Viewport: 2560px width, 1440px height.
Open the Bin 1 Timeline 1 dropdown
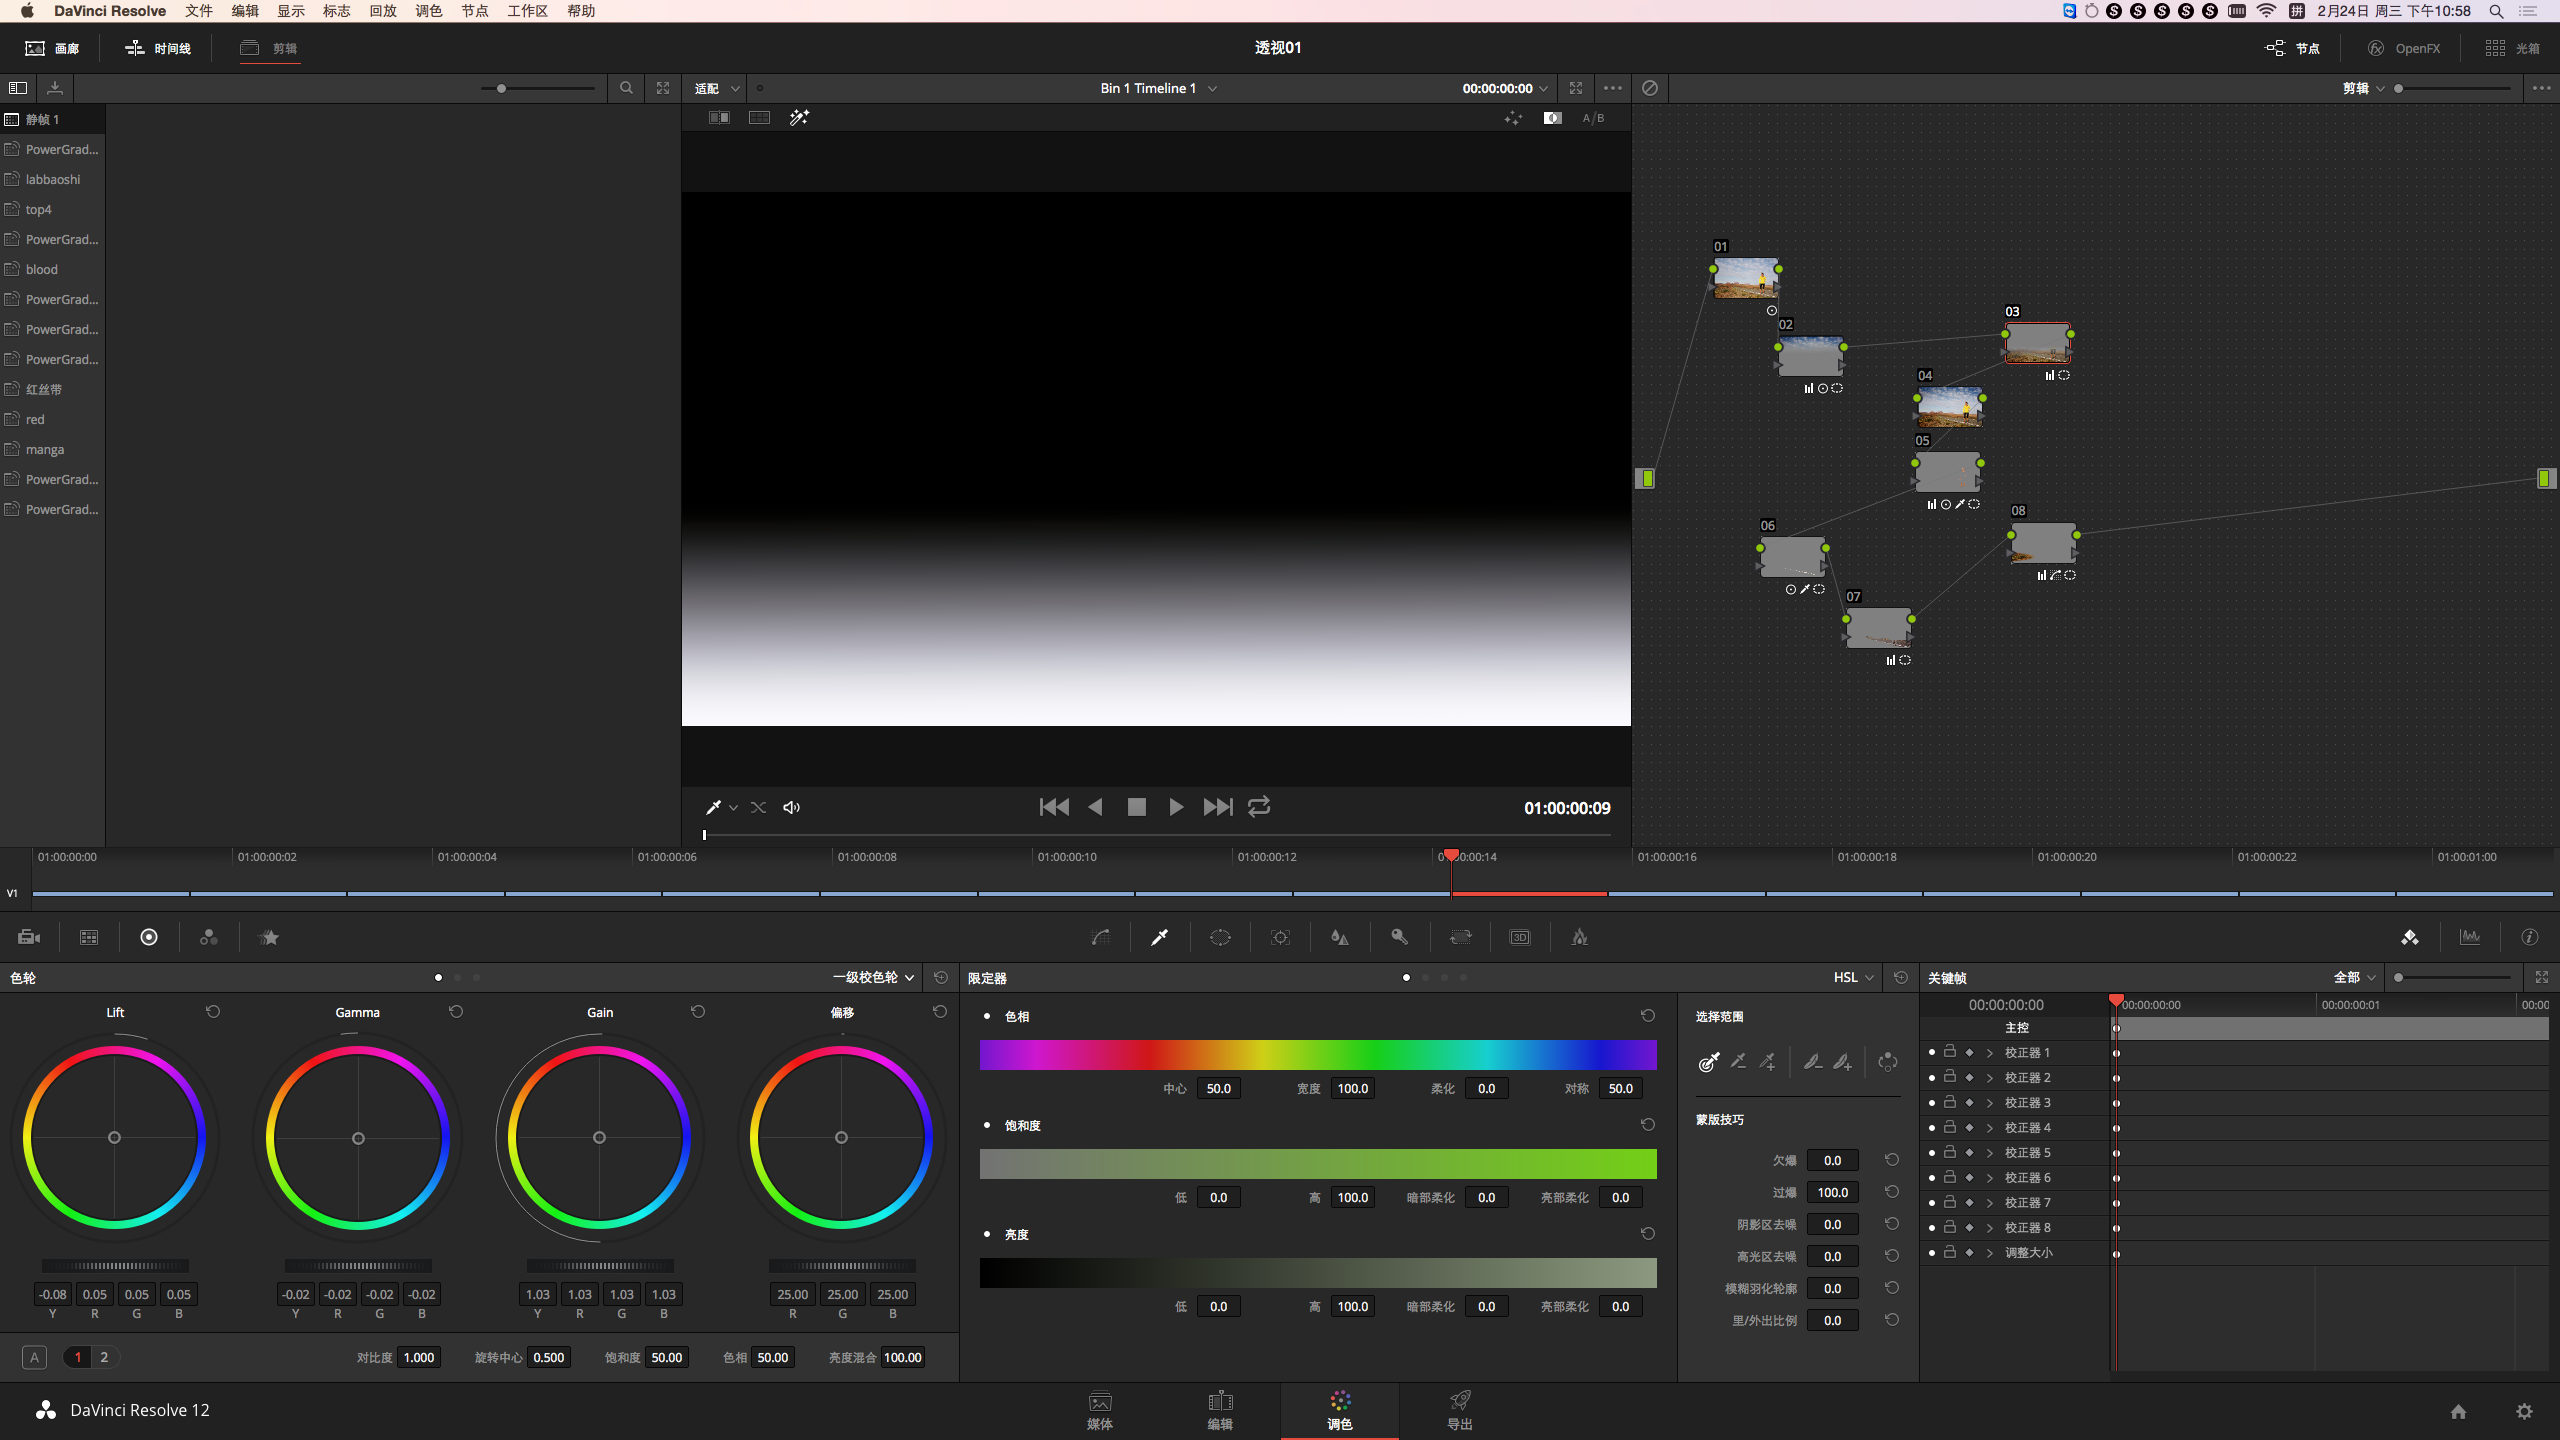tap(1158, 88)
